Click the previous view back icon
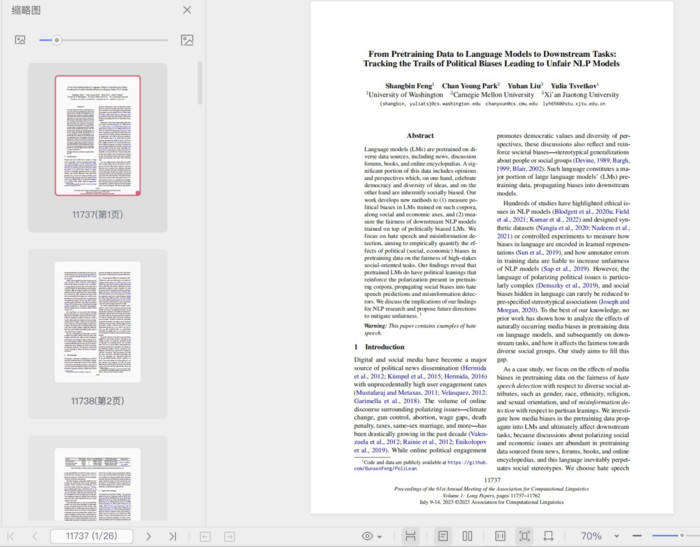This screenshot has width=700, height=547. click(x=205, y=536)
